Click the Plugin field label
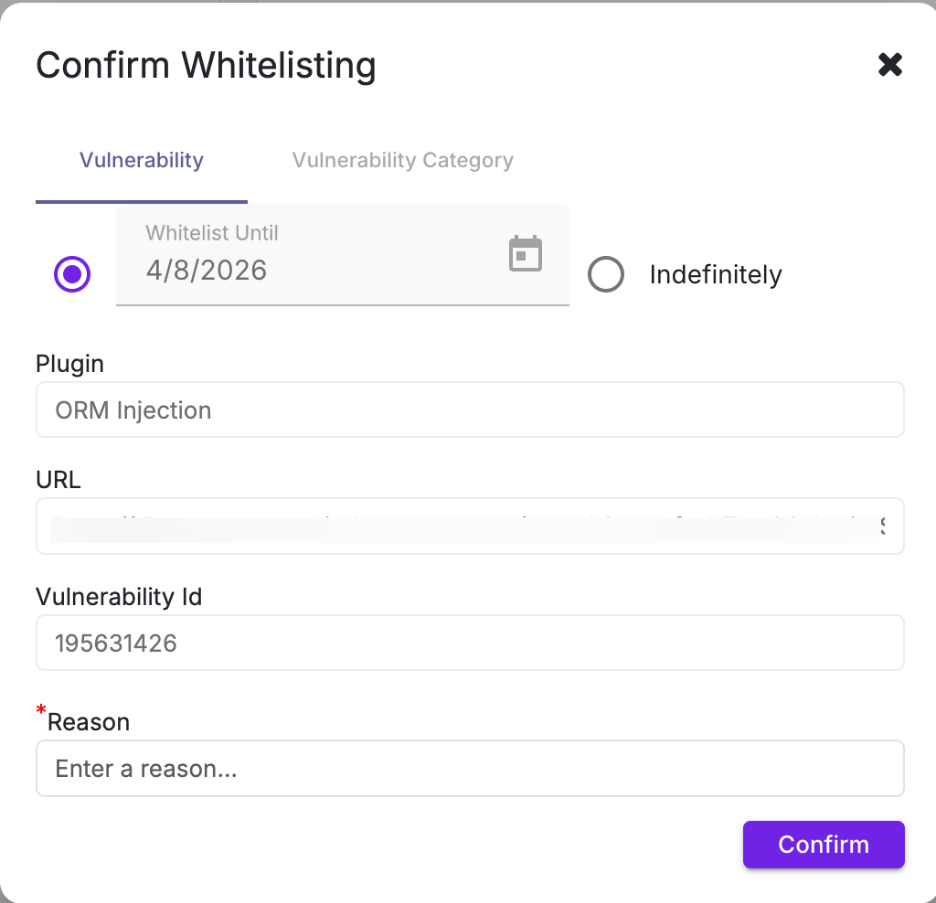Image resolution: width=936 pixels, height=903 pixels. [x=70, y=363]
